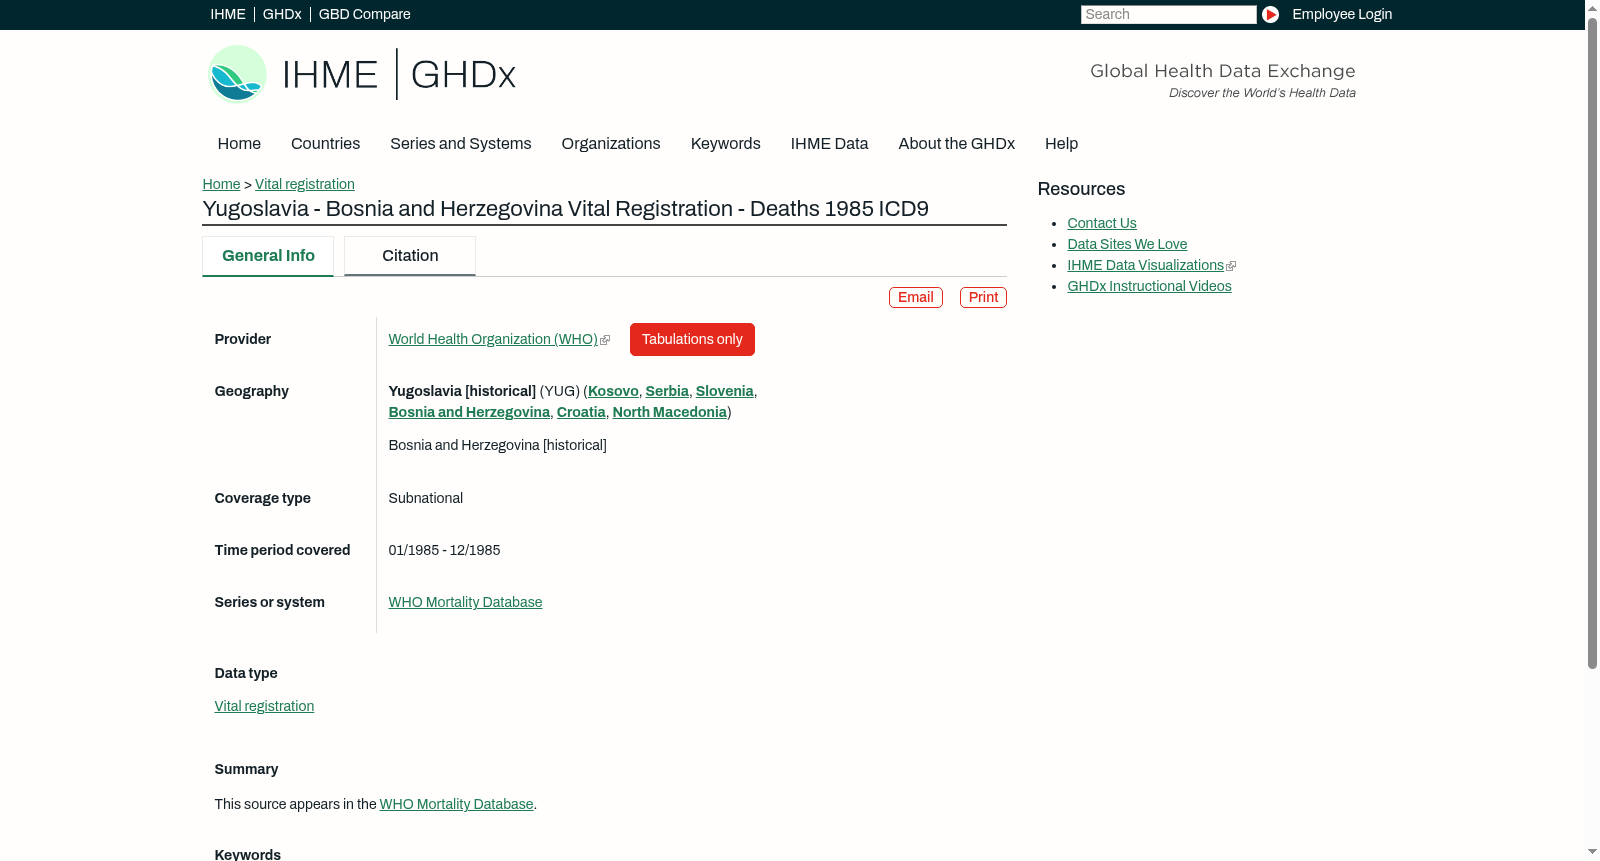Open the IHME Data menu item

point(829,144)
